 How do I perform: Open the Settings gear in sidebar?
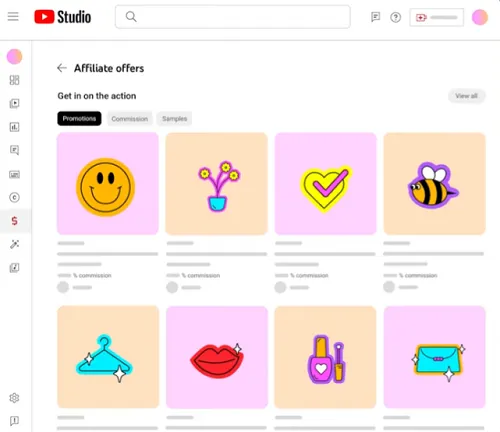[x=14, y=398]
